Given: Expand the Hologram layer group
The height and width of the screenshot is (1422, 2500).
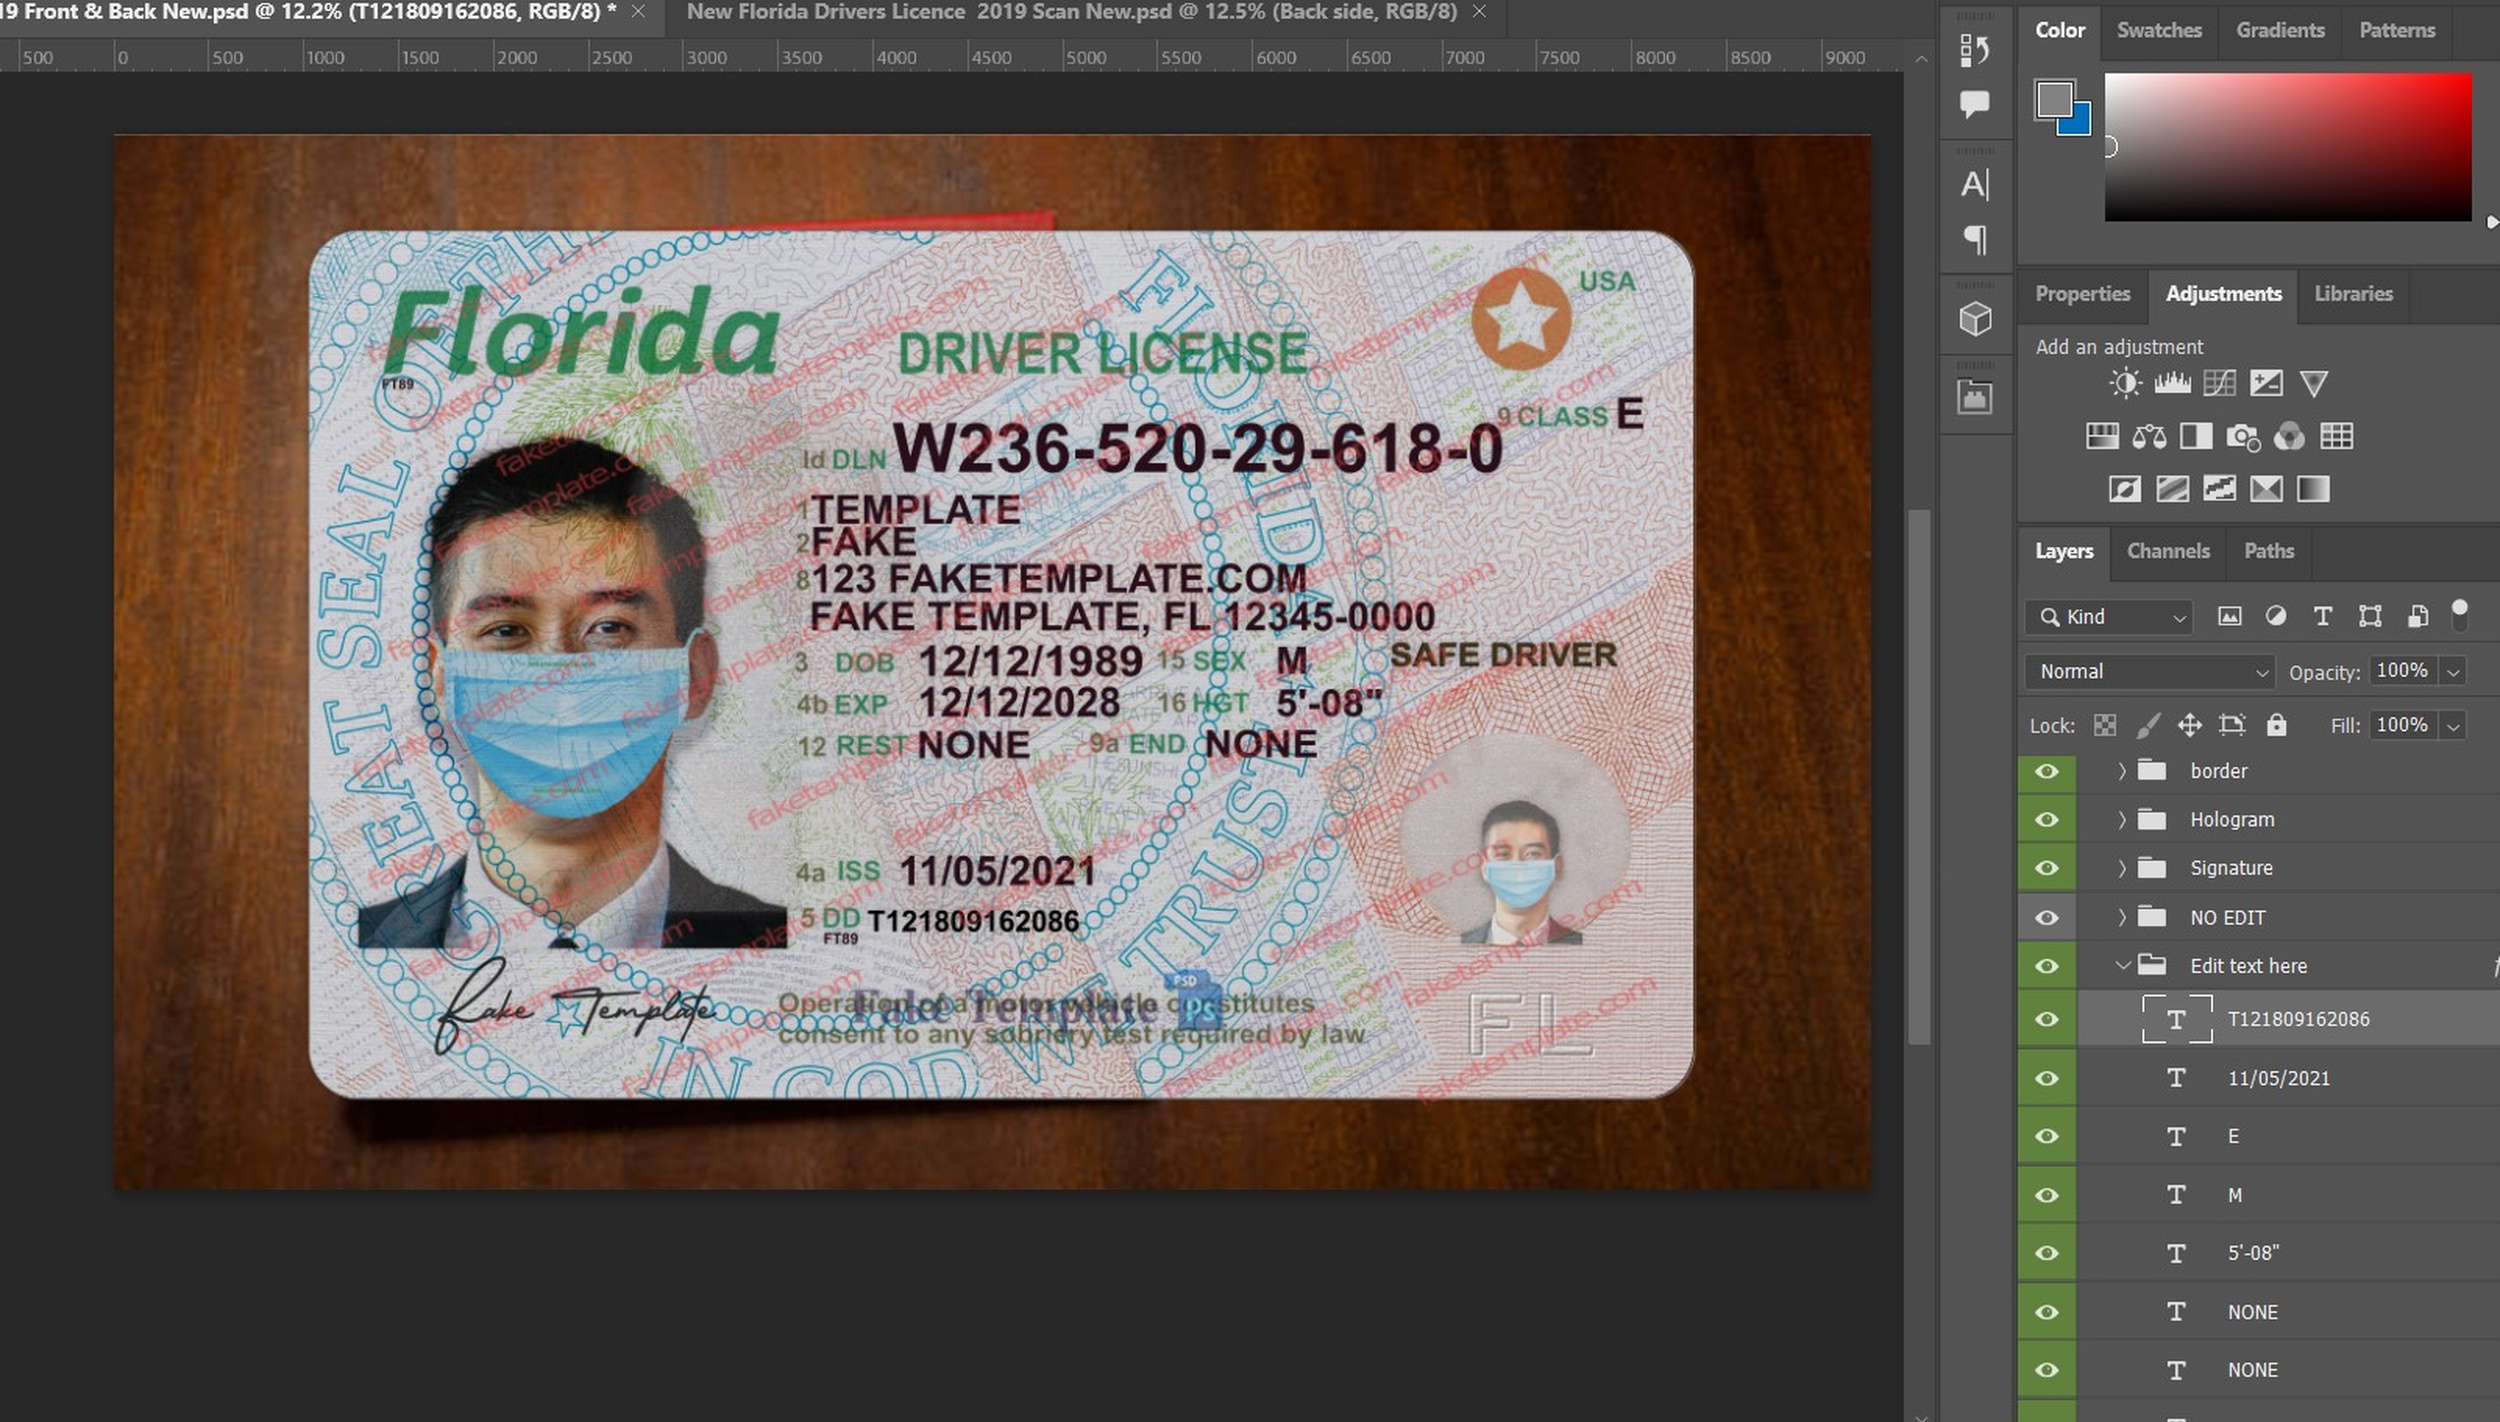Looking at the screenshot, I should click(x=2122, y=820).
